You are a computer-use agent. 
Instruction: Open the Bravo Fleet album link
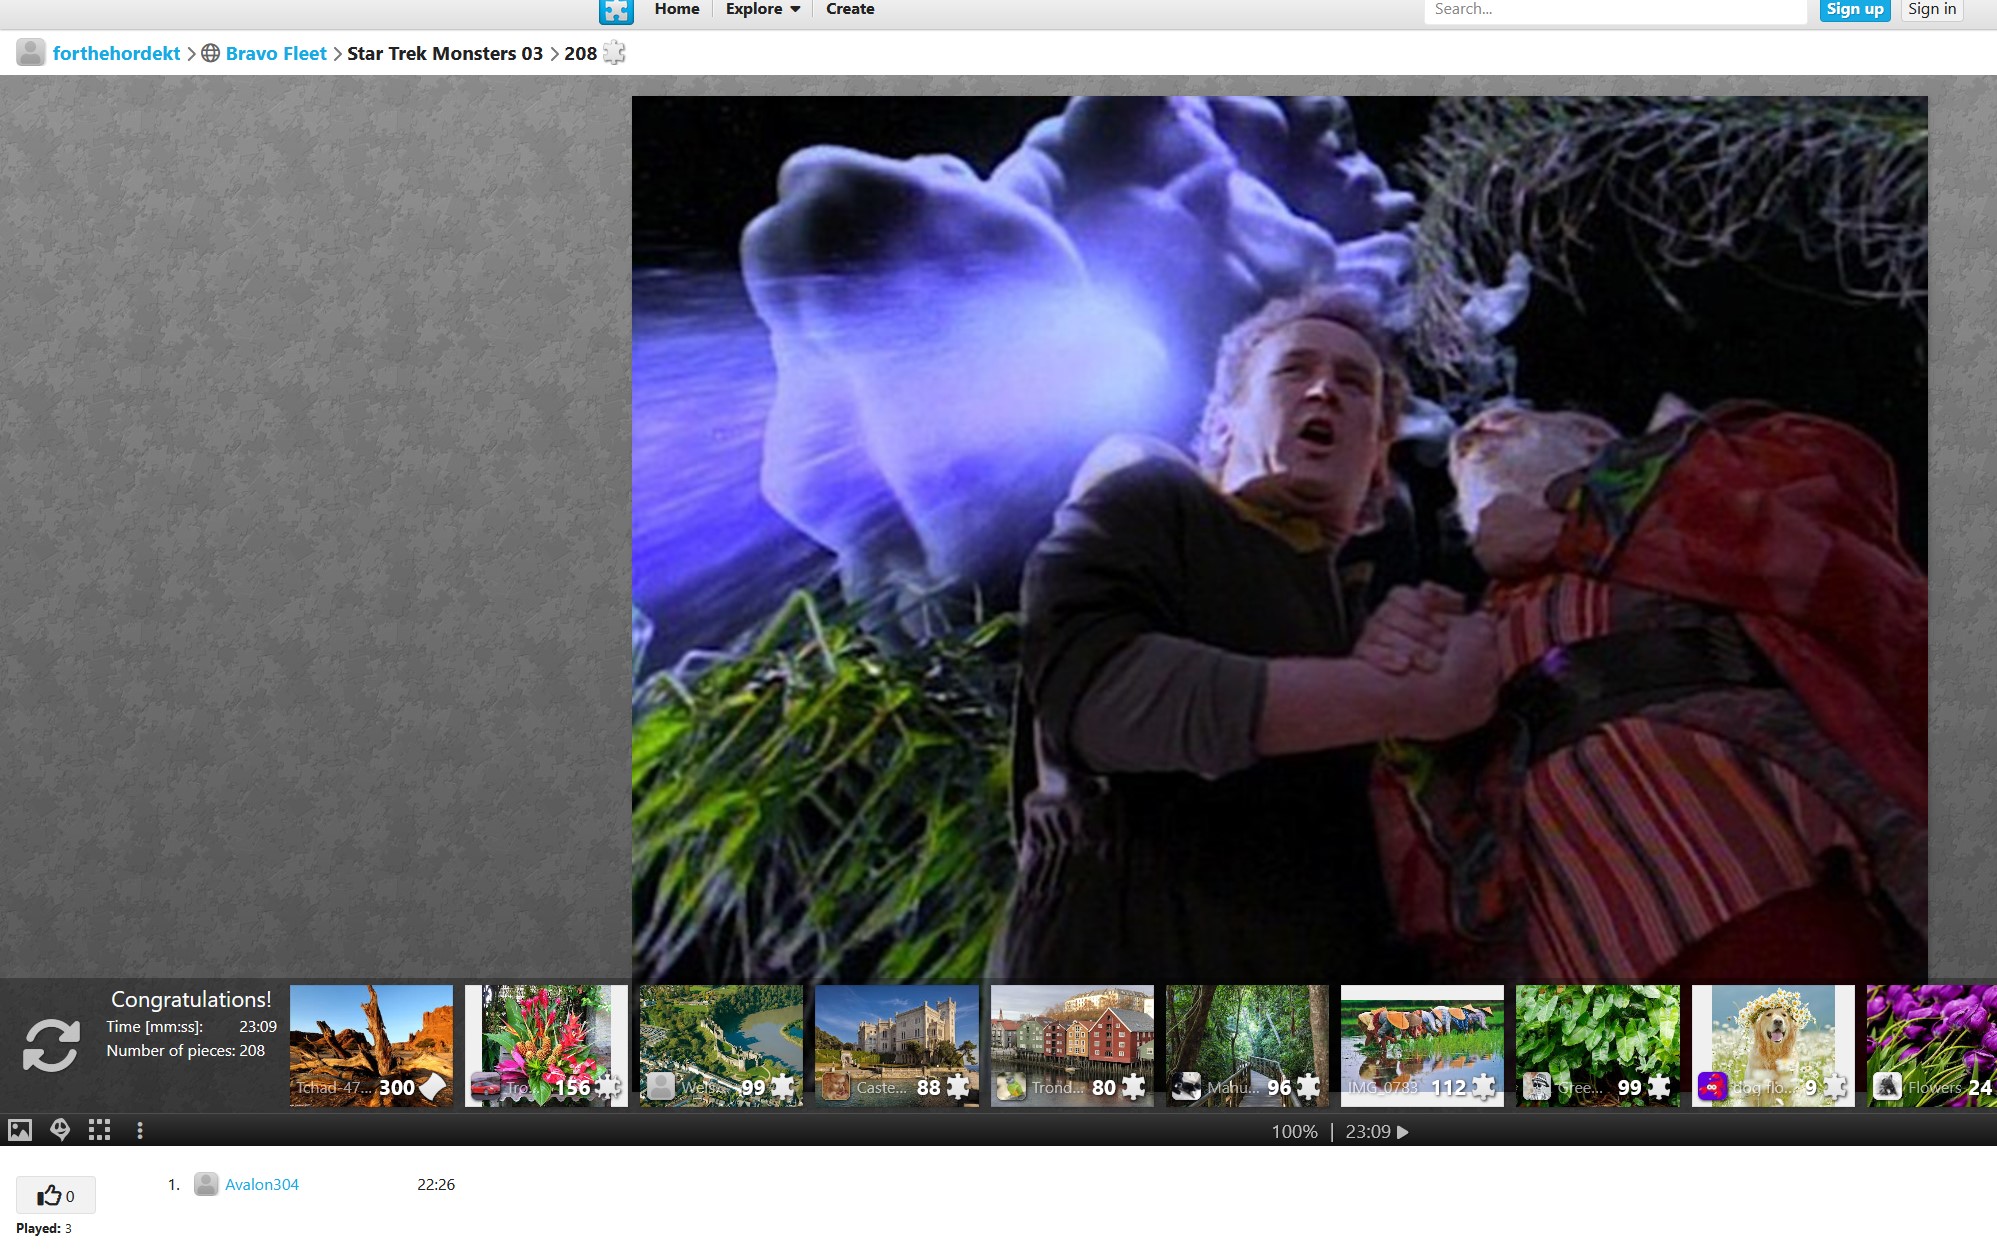tap(276, 53)
